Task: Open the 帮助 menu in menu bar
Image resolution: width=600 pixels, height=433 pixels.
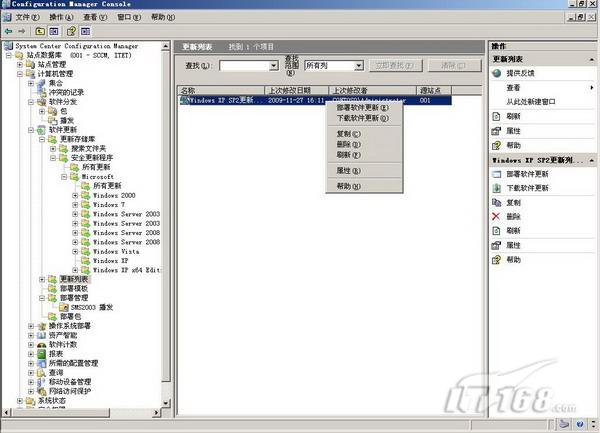Action: 163,17
